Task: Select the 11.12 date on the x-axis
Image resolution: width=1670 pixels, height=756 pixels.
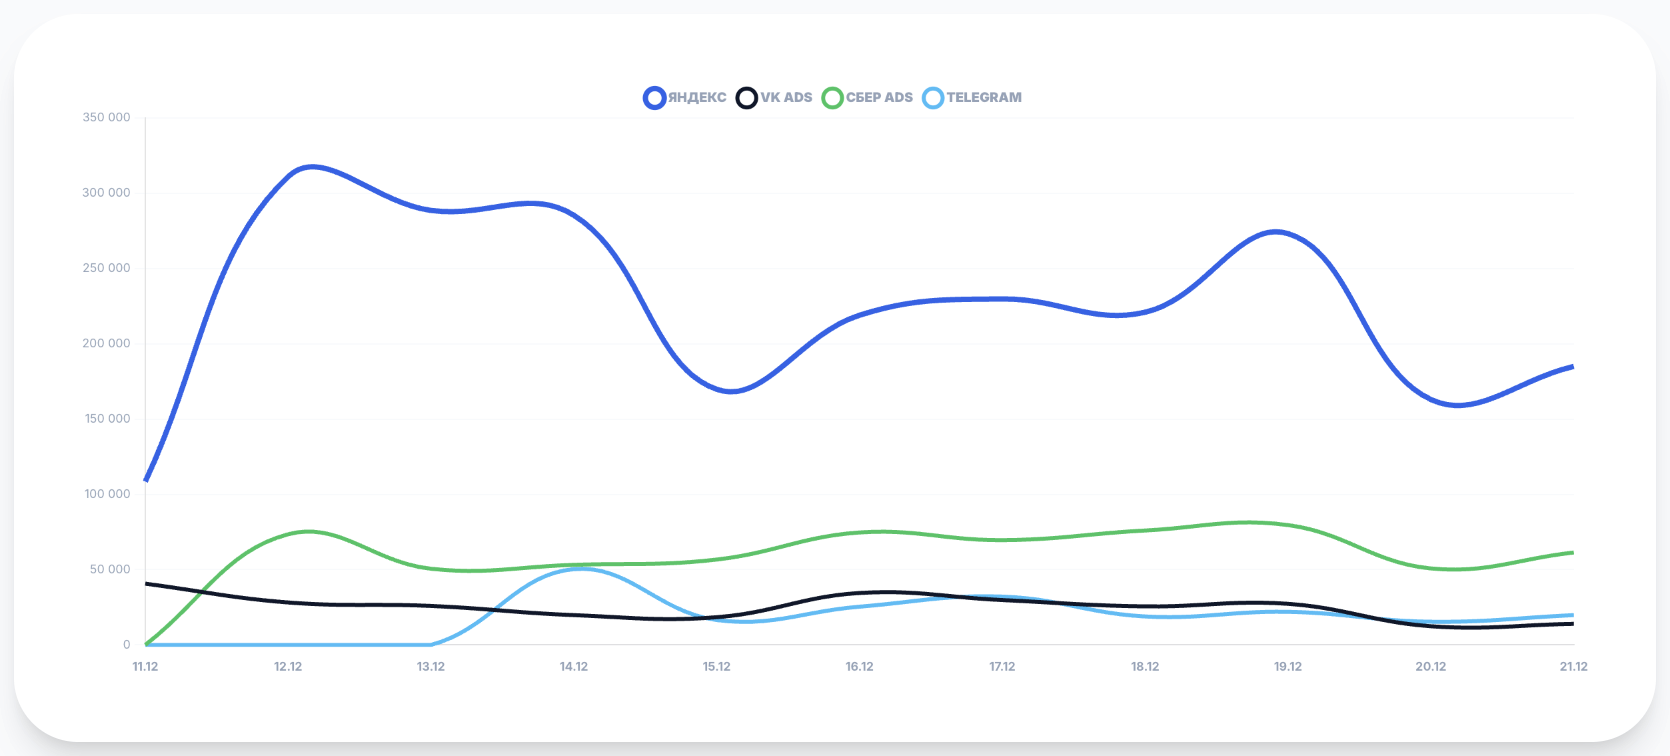Action: click(x=145, y=667)
